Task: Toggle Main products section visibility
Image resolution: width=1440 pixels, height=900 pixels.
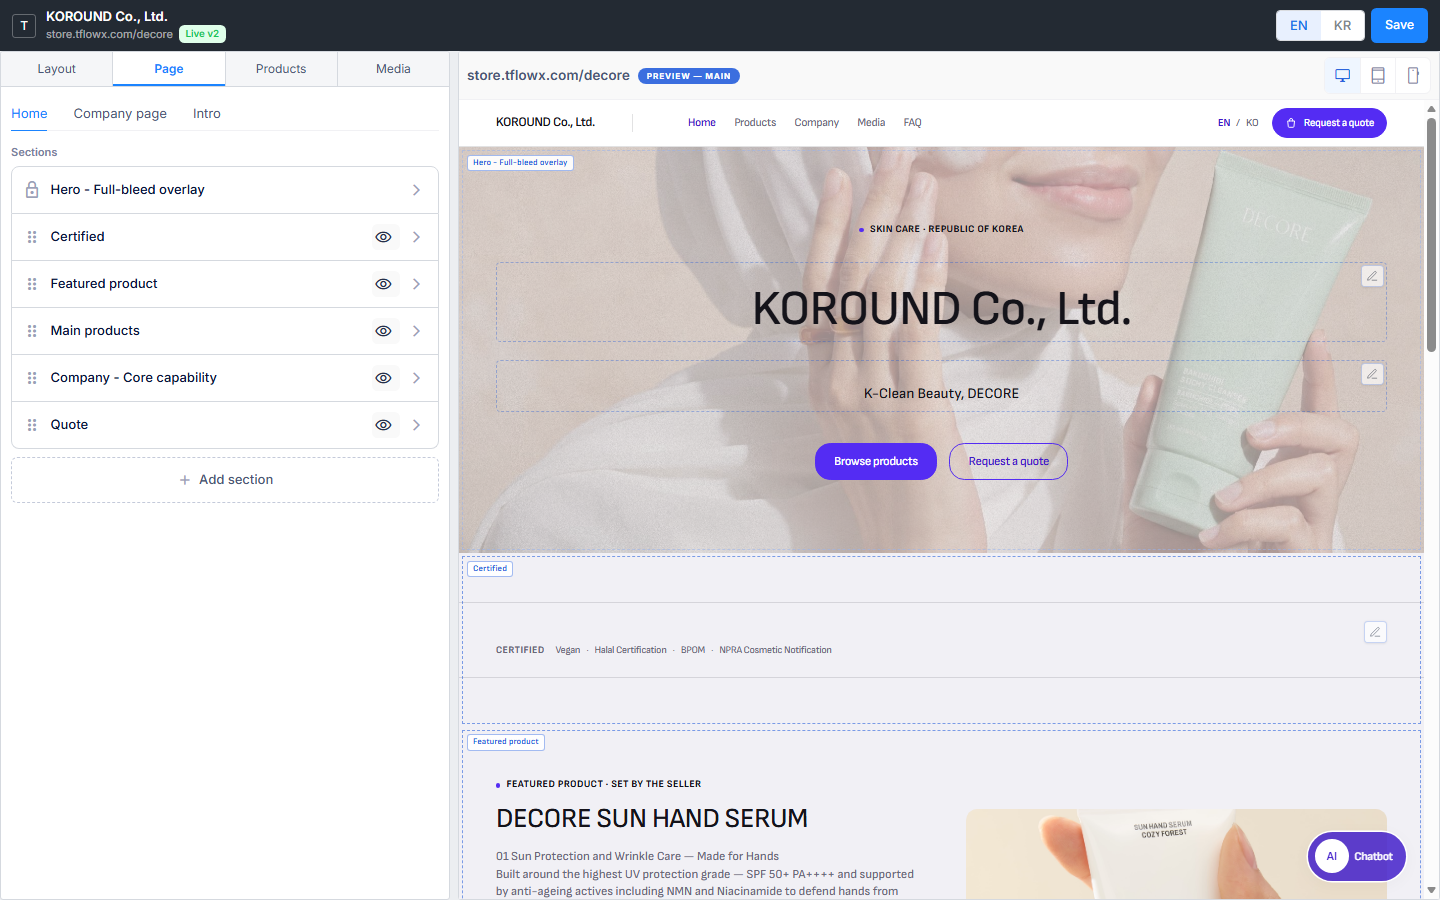Action: click(383, 331)
